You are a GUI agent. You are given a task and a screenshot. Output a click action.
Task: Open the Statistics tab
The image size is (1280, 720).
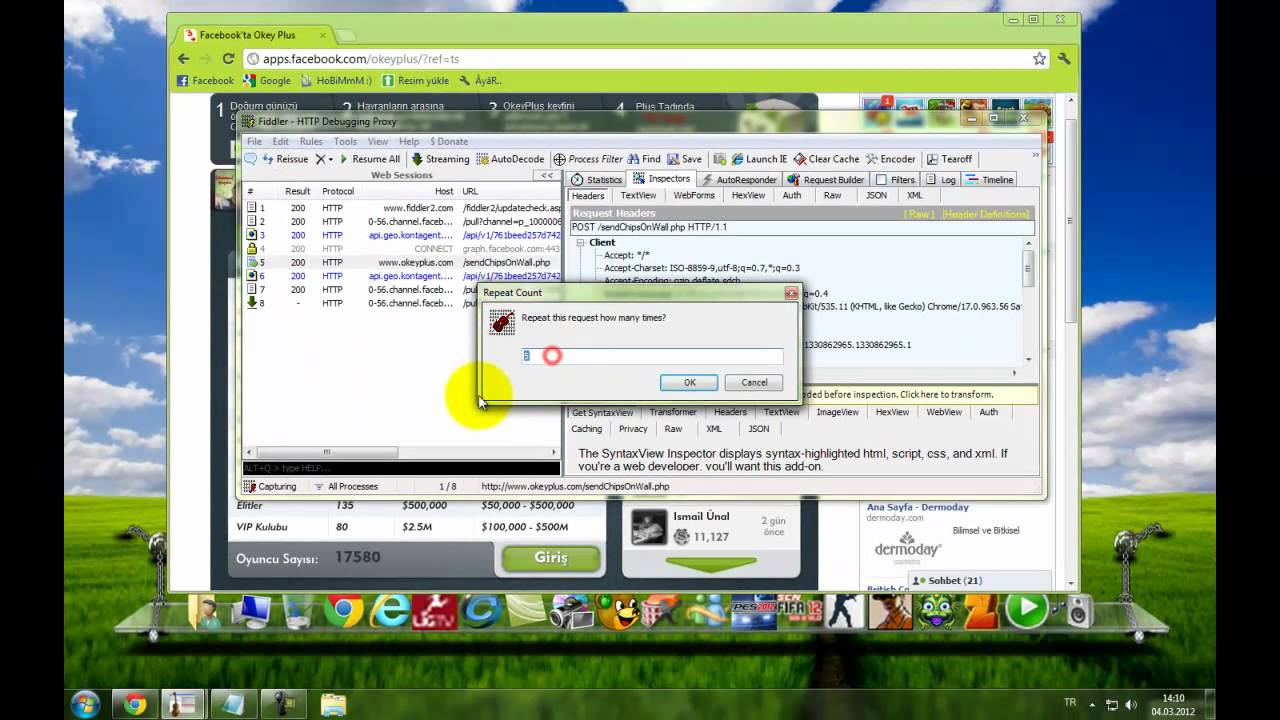[x=597, y=180]
